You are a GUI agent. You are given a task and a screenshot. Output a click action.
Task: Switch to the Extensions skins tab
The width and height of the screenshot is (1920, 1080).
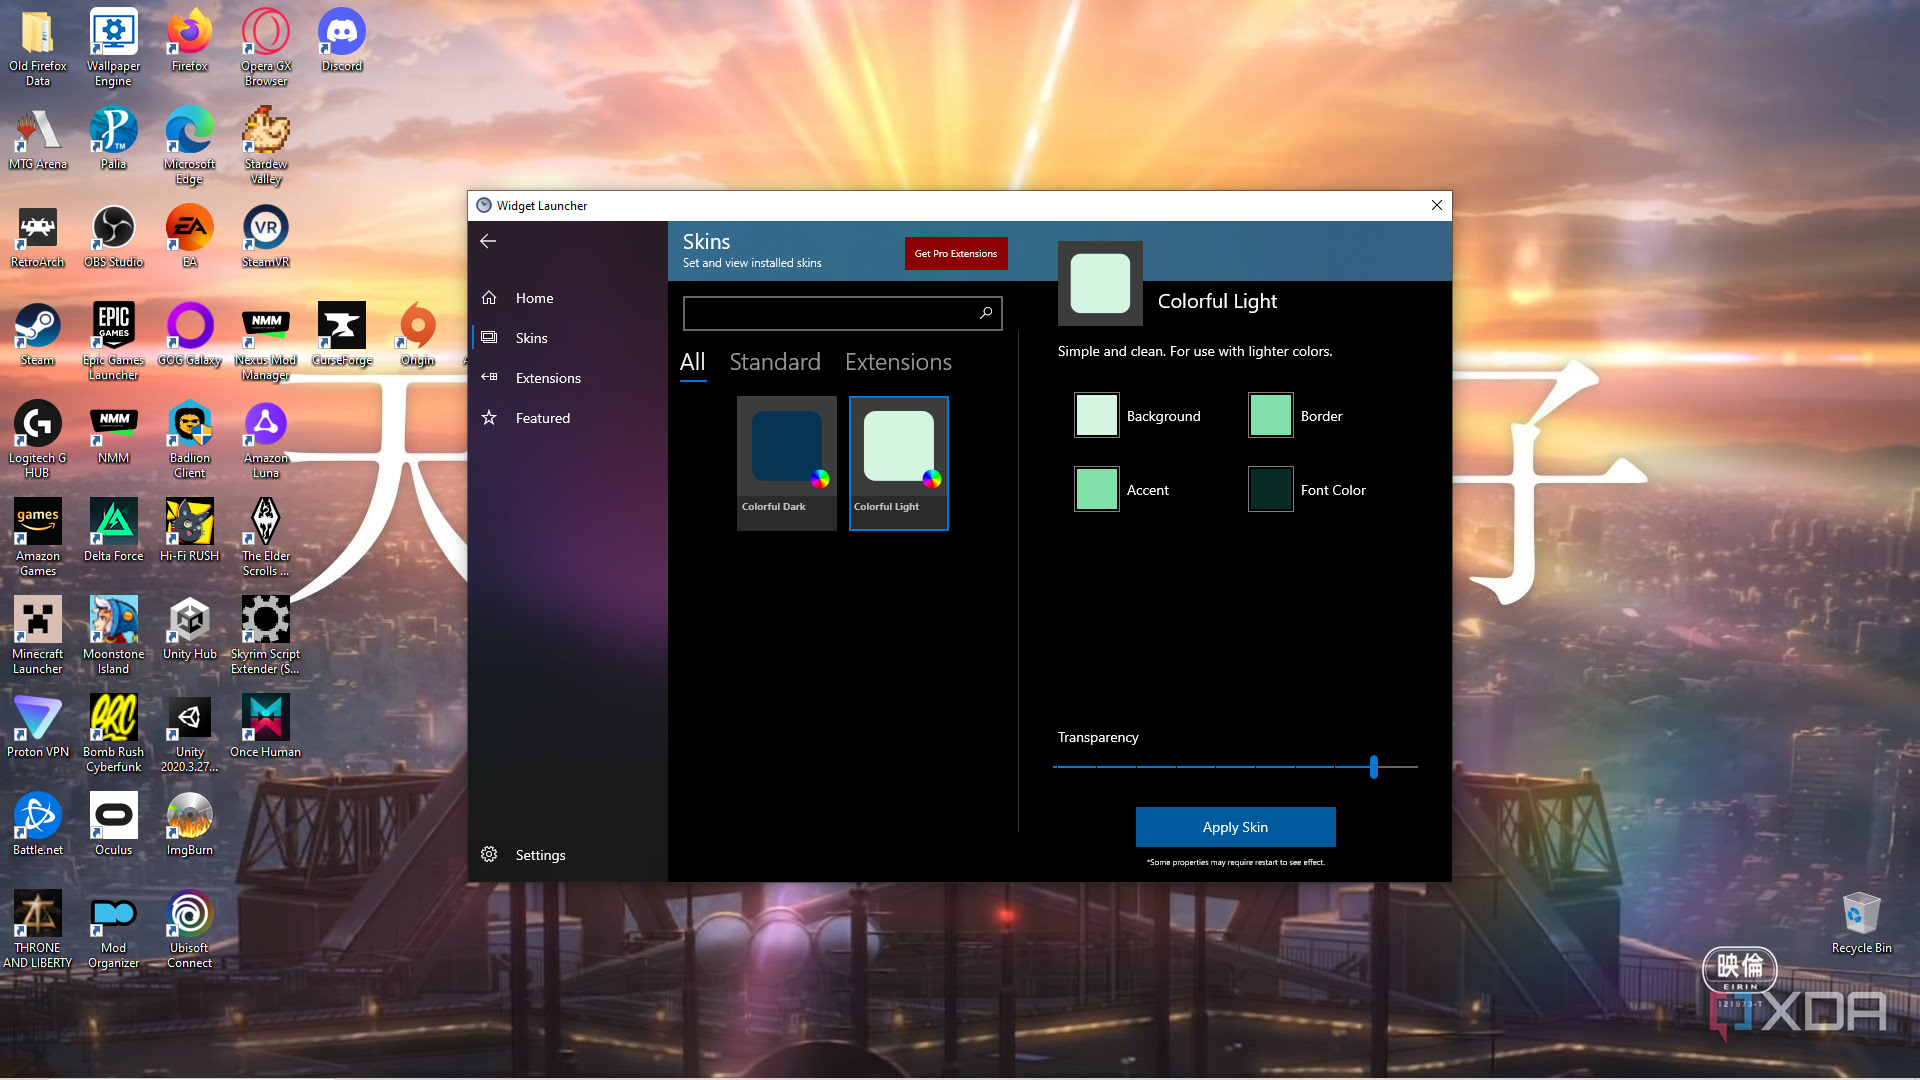coord(897,362)
